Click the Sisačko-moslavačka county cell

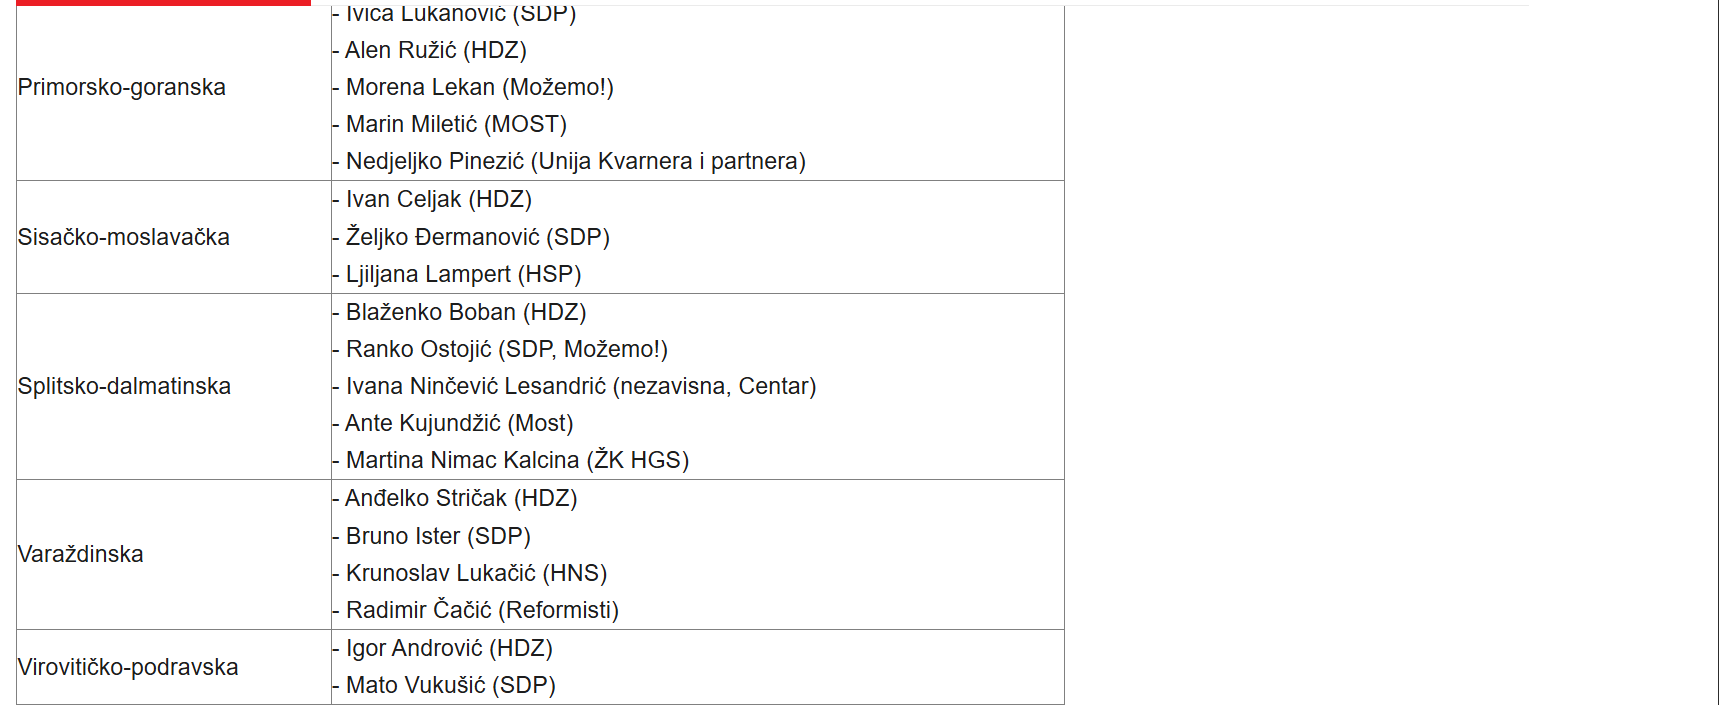pyautogui.click(x=124, y=237)
